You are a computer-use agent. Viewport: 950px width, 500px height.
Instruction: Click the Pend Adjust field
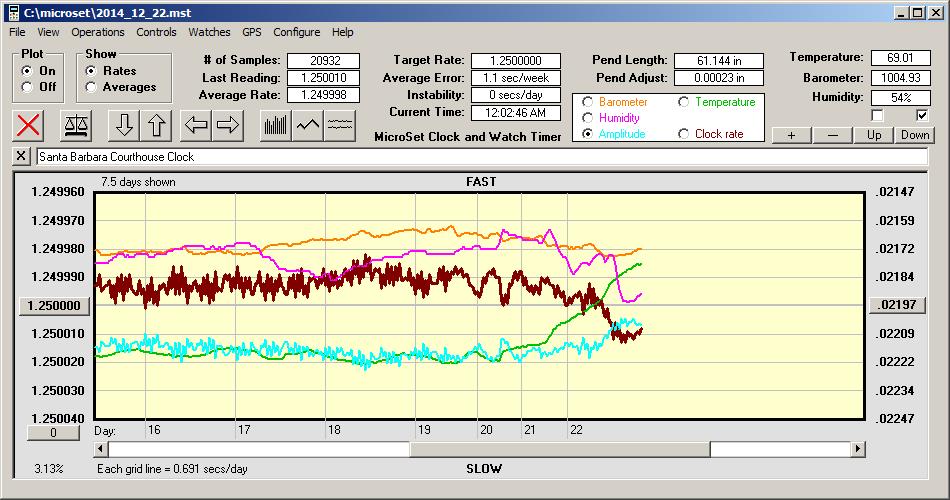tap(719, 78)
